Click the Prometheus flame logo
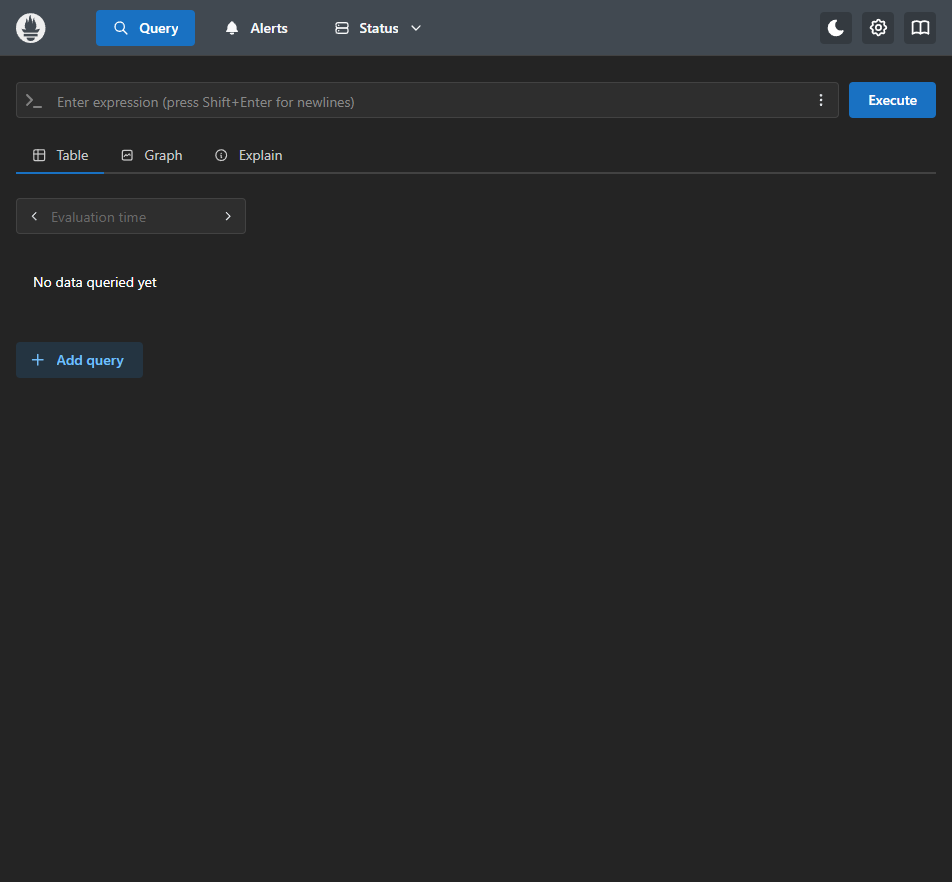This screenshot has height=882, width=952. tap(31, 28)
